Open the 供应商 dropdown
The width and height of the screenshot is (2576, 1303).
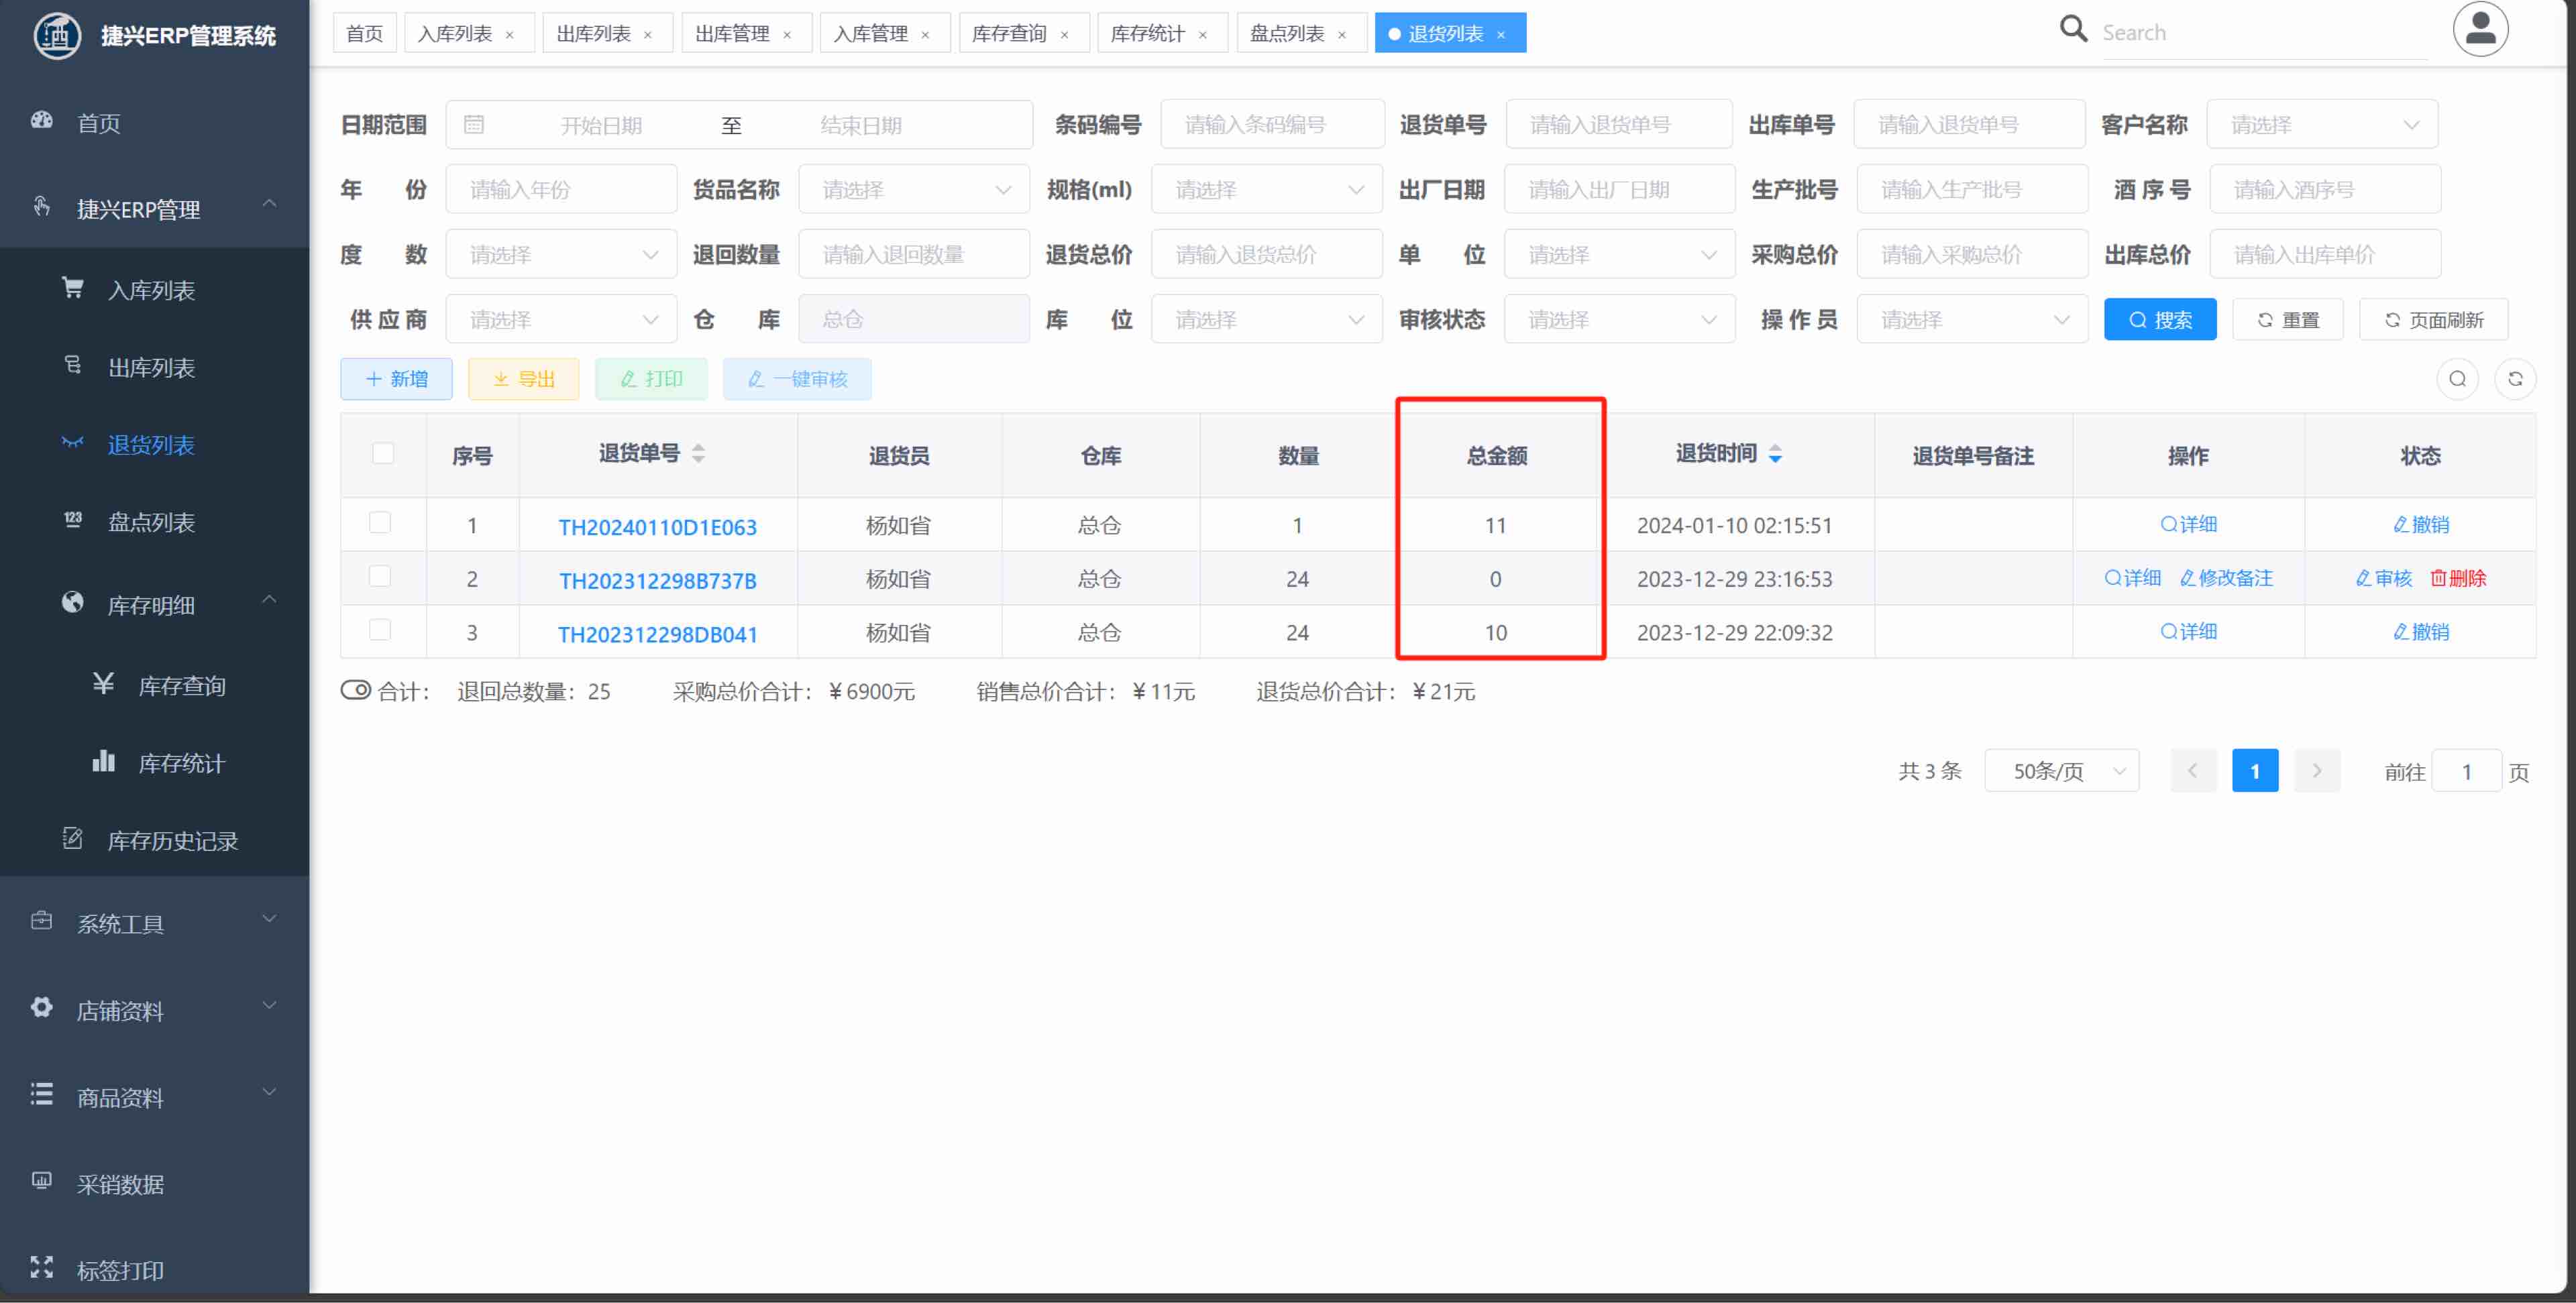[x=561, y=319]
